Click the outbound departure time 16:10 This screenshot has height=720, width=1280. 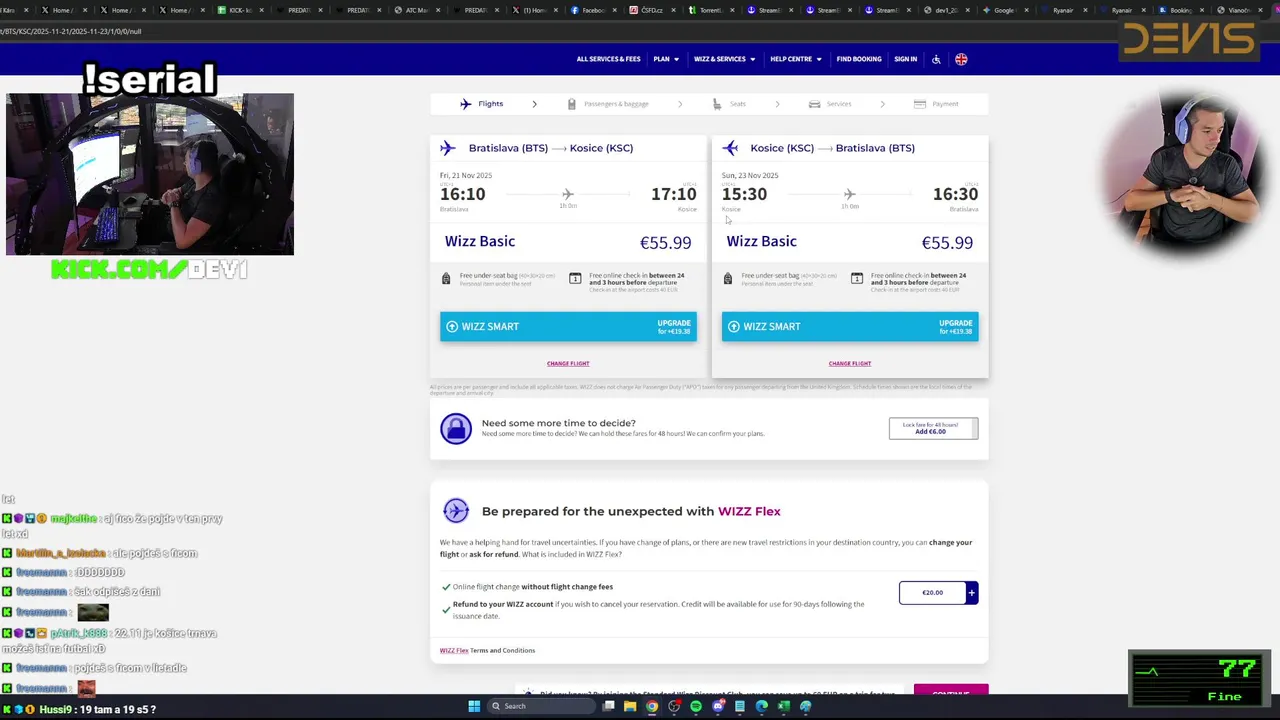(462, 195)
